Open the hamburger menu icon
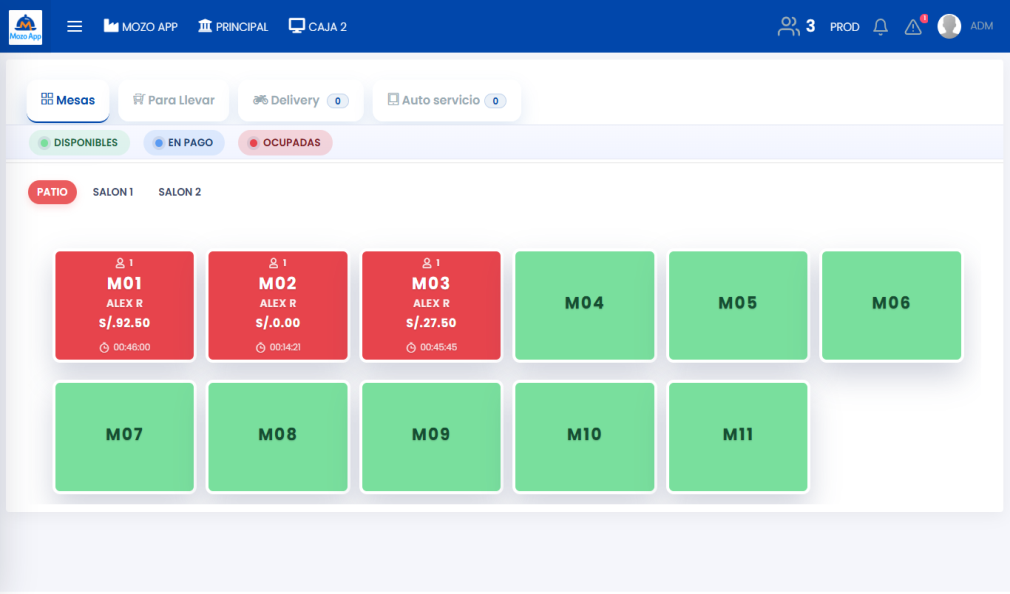 pos(74,26)
